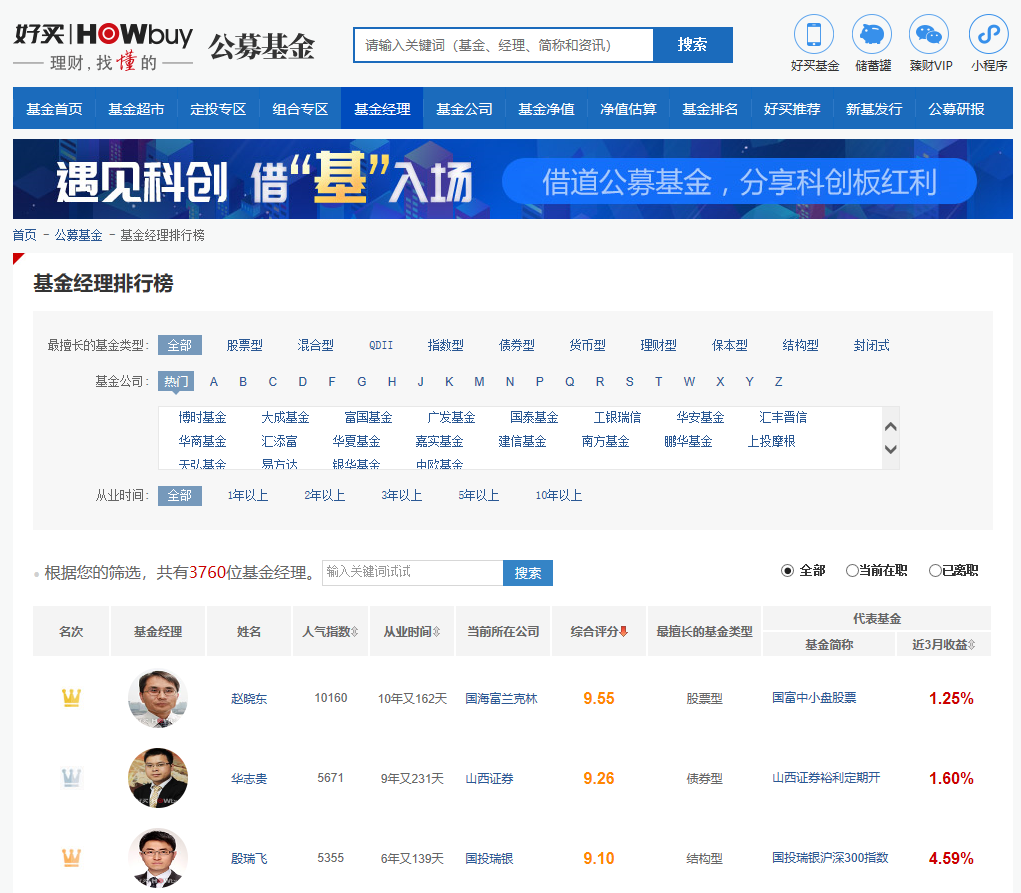
Task: Click the 储蓄罐 piggy bank icon
Action: pyautogui.click(x=870, y=33)
